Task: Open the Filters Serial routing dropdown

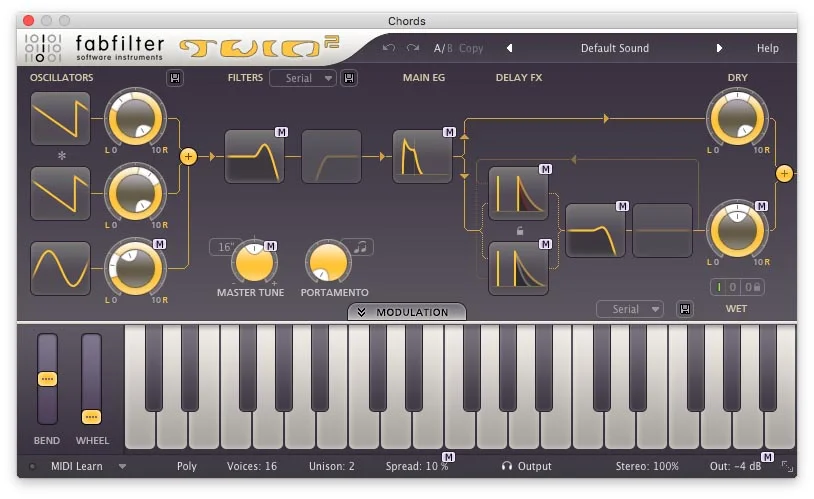Action: (303, 78)
